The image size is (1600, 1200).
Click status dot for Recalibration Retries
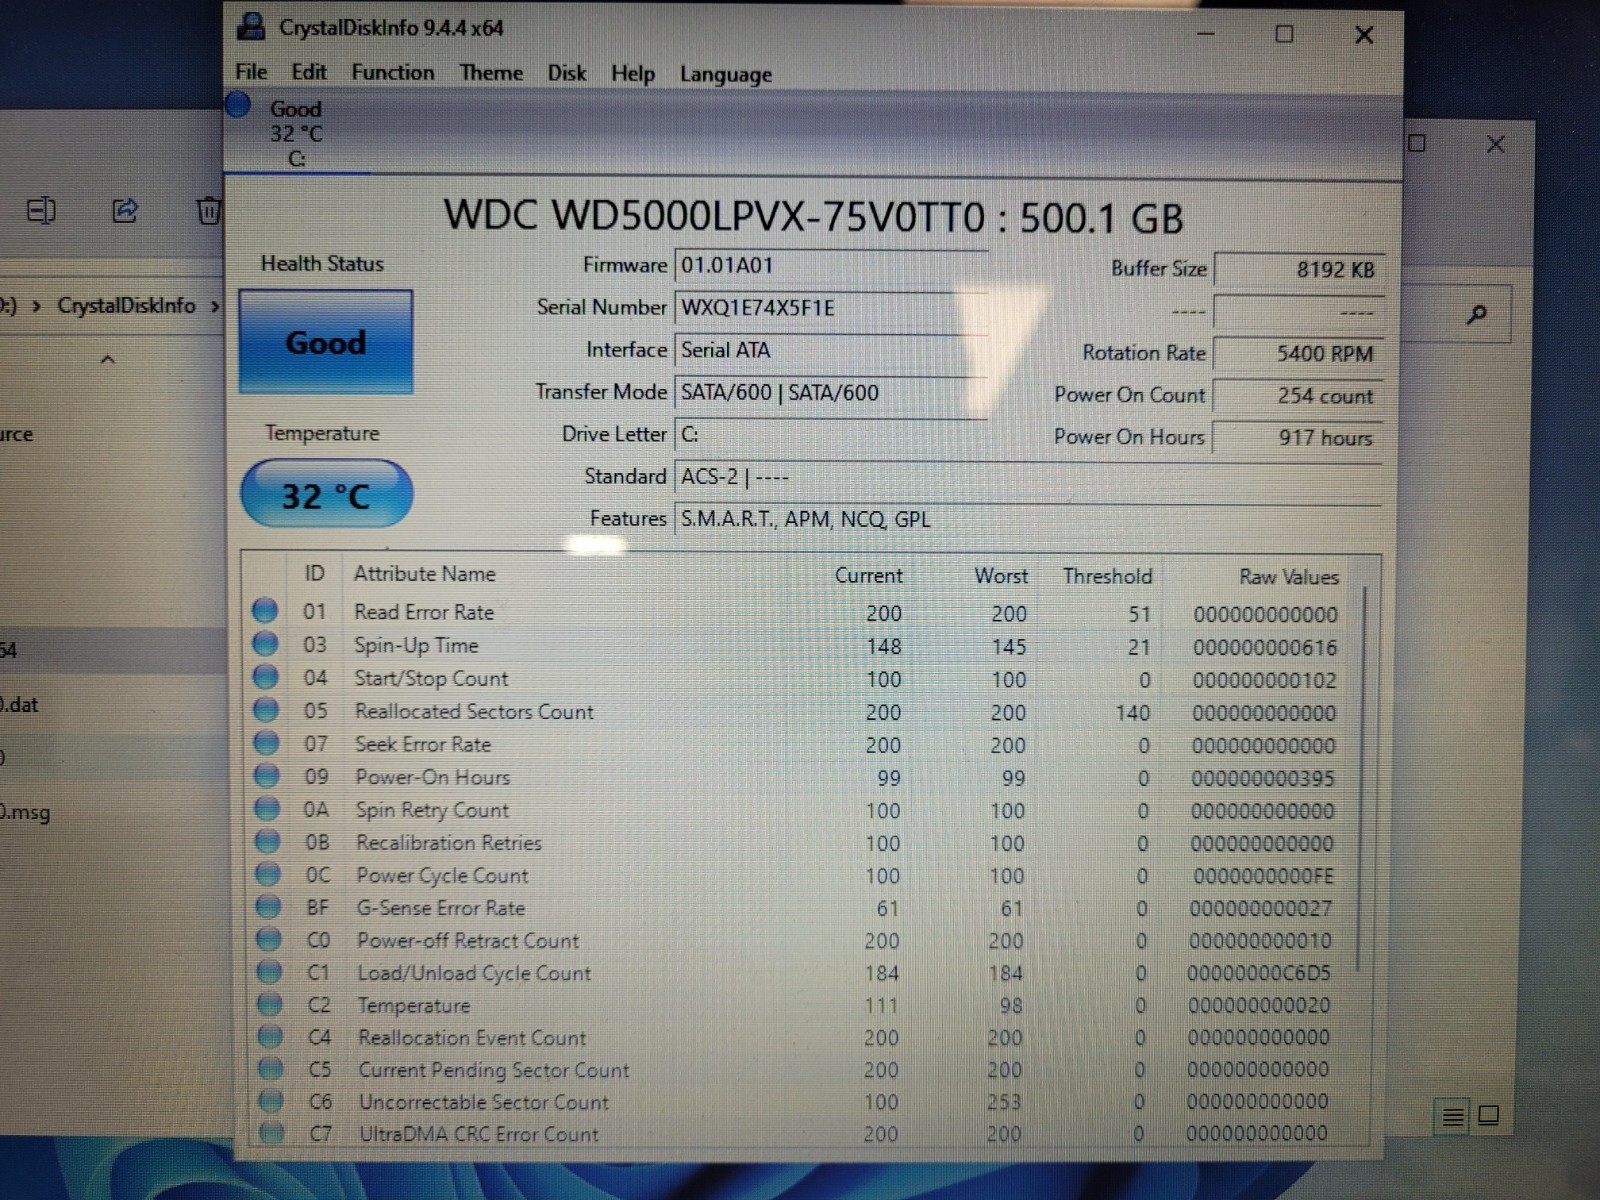coord(267,840)
